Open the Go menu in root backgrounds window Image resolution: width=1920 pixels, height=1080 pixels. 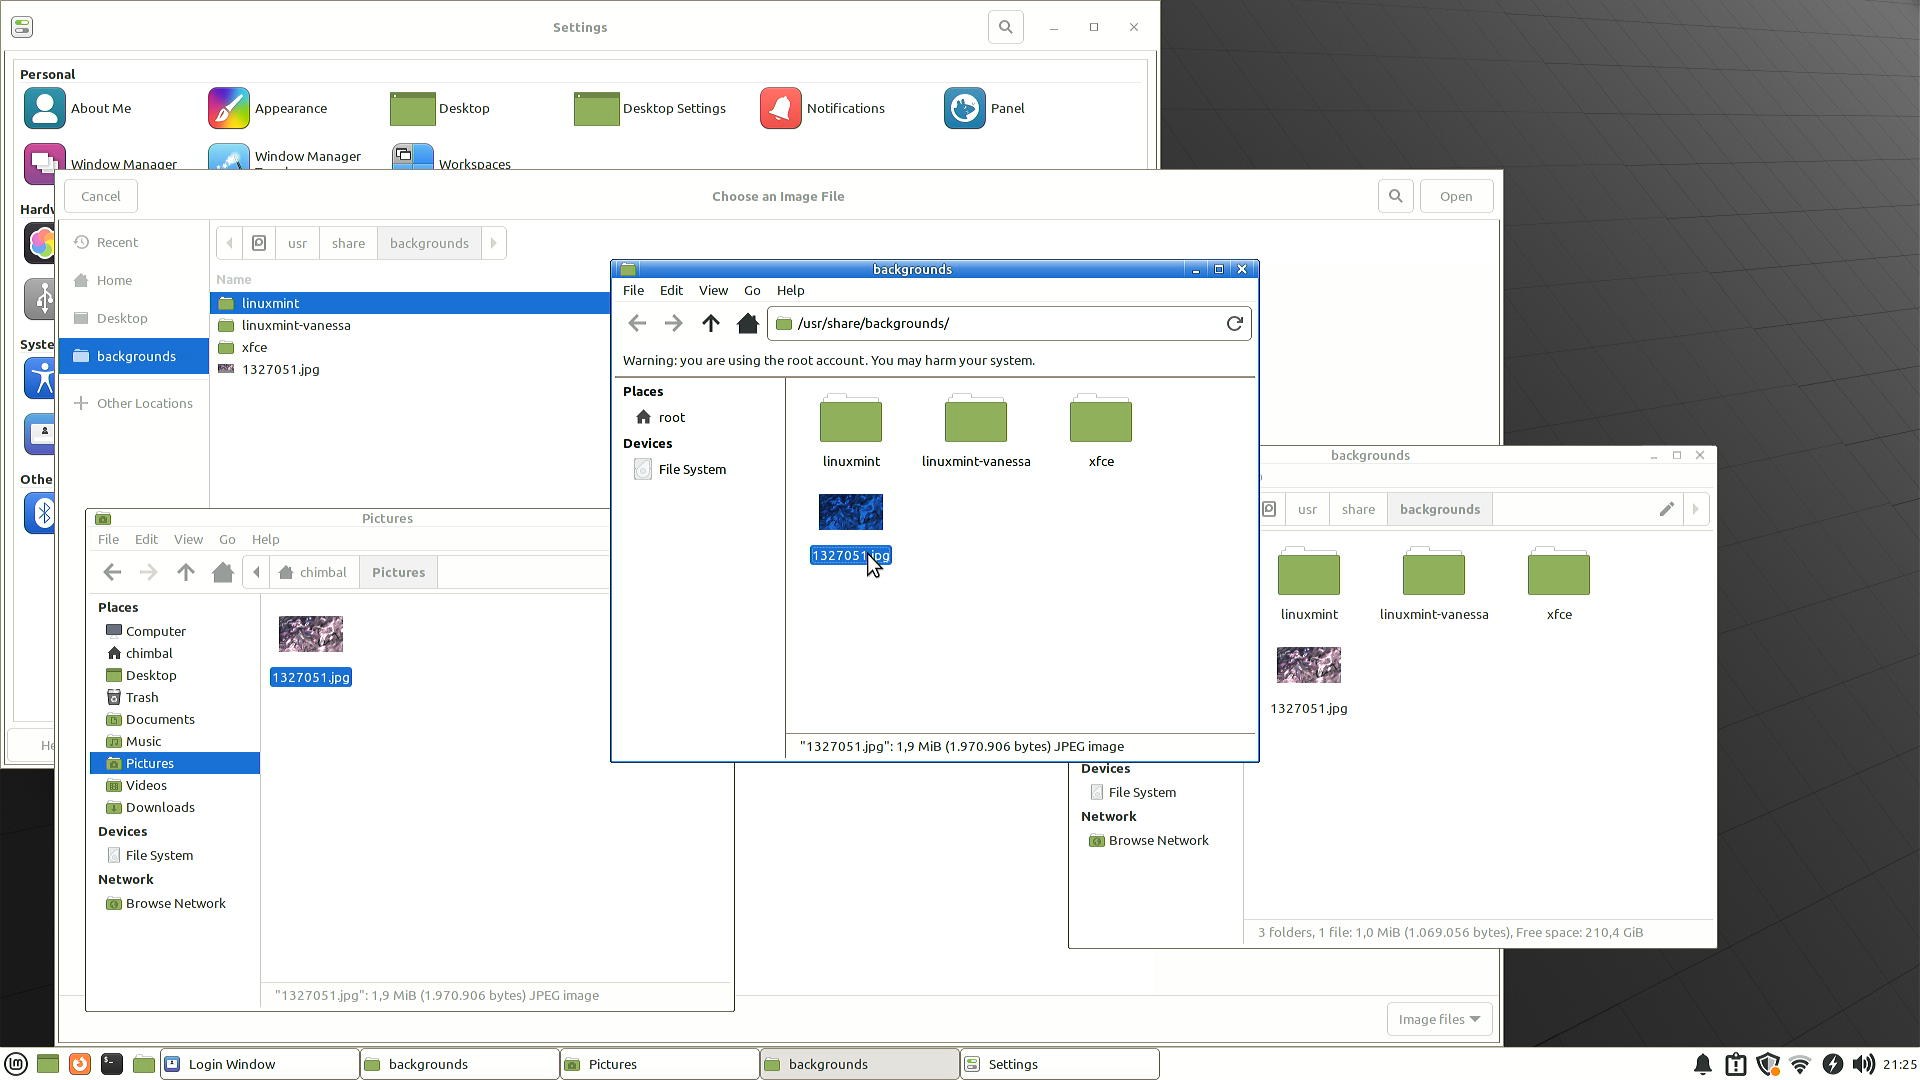coord(751,290)
